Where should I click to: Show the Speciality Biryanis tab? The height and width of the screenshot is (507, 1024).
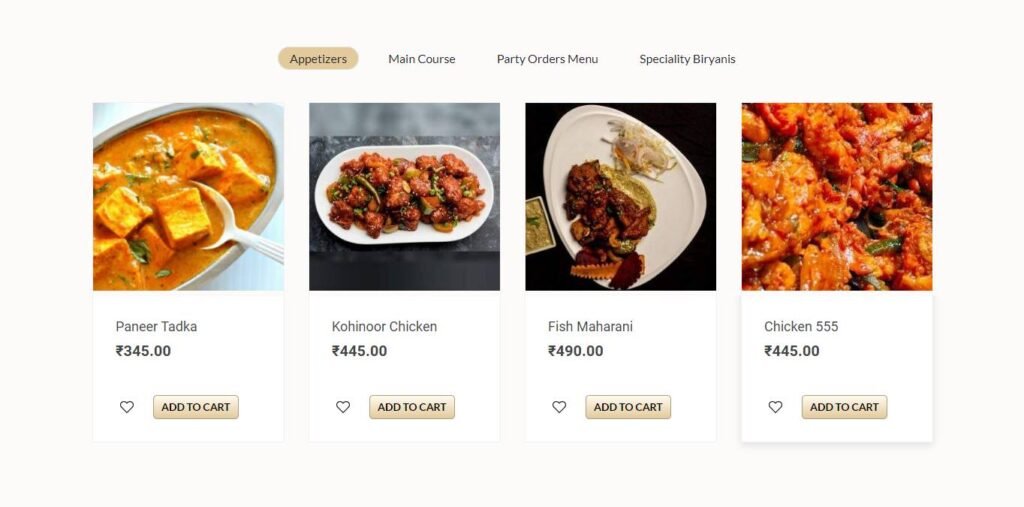[x=687, y=59]
